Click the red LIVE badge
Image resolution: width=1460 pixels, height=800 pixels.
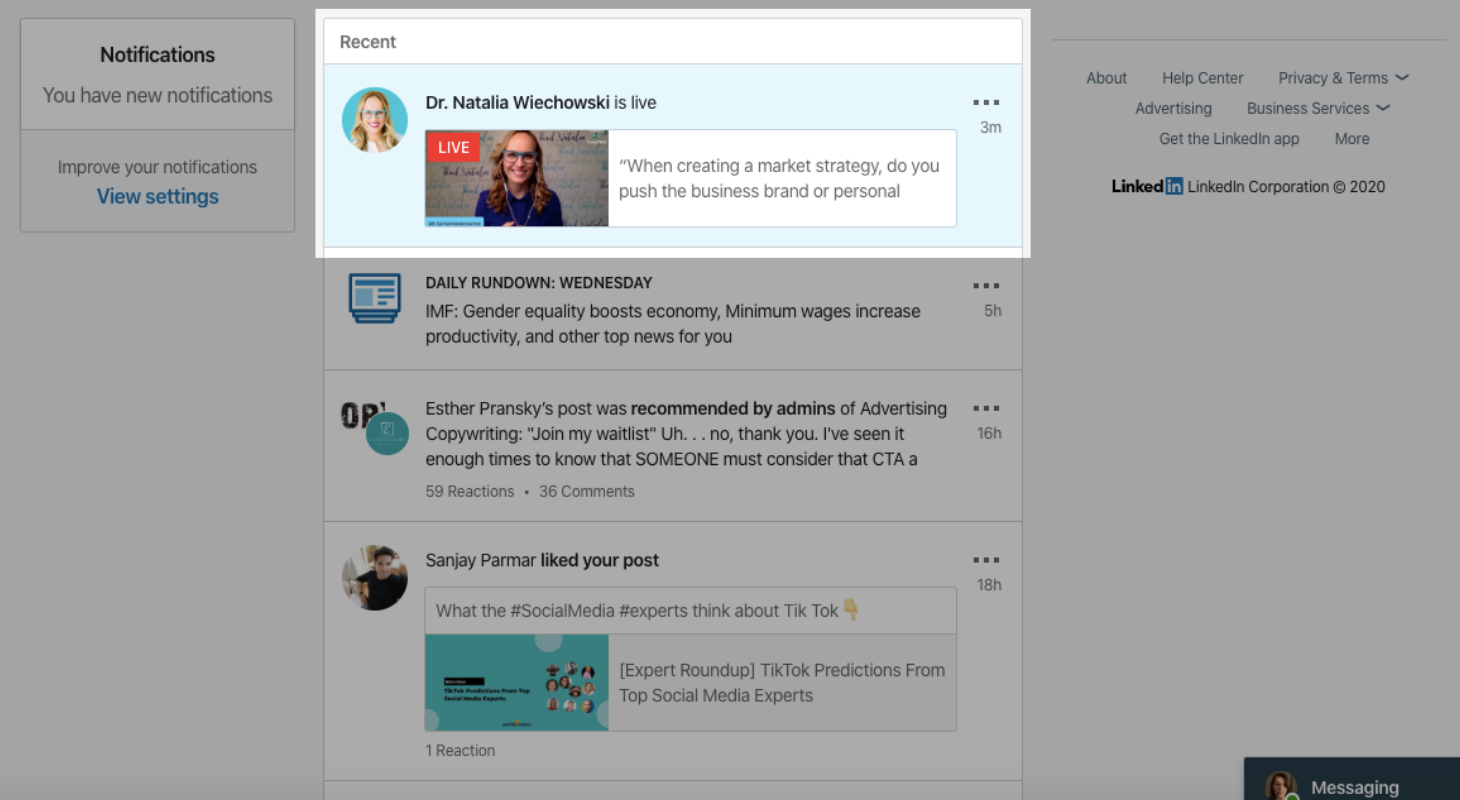click(x=453, y=147)
